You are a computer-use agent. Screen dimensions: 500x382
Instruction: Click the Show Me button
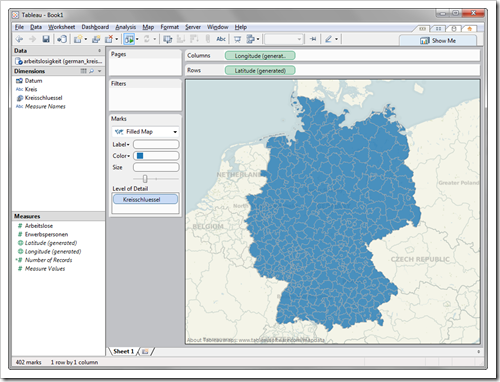pos(438,40)
